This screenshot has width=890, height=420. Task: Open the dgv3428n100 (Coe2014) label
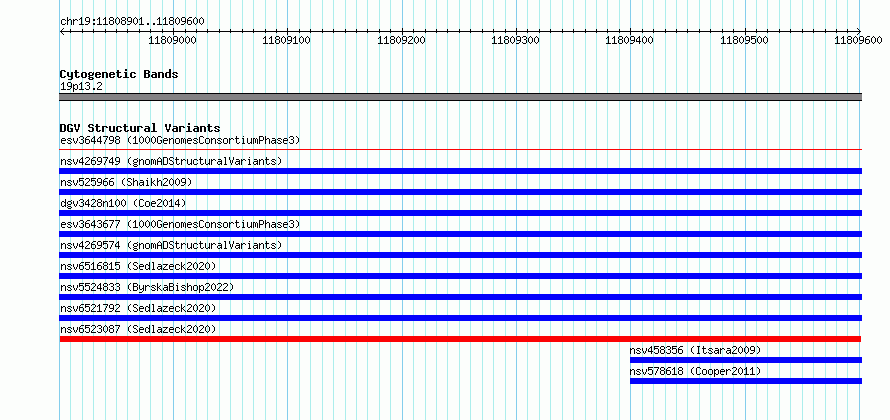pyautogui.click(x=123, y=203)
